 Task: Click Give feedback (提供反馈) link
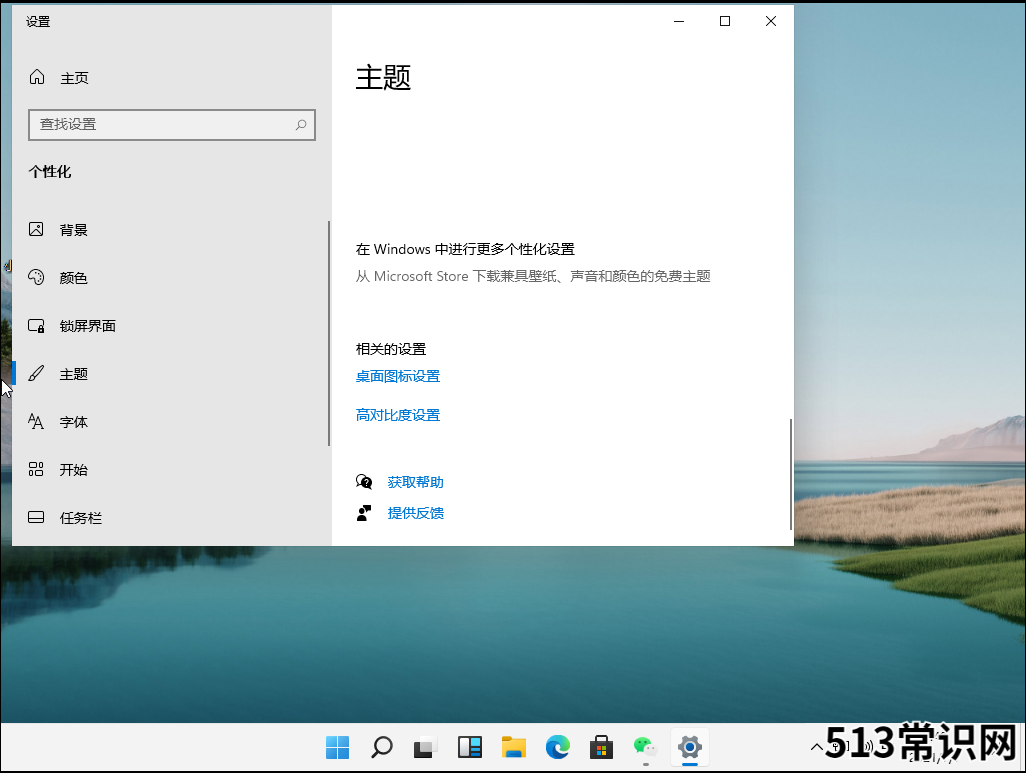(415, 513)
